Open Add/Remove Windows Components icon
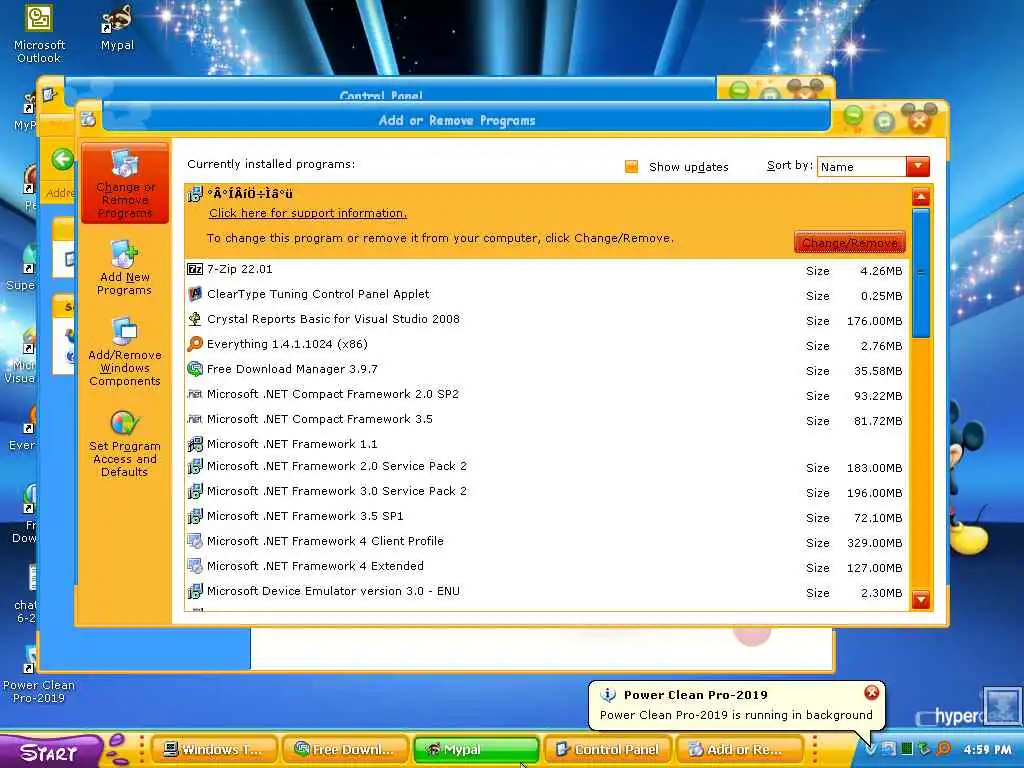Viewport: 1024px width, 768px height. (x=124, y=331)
